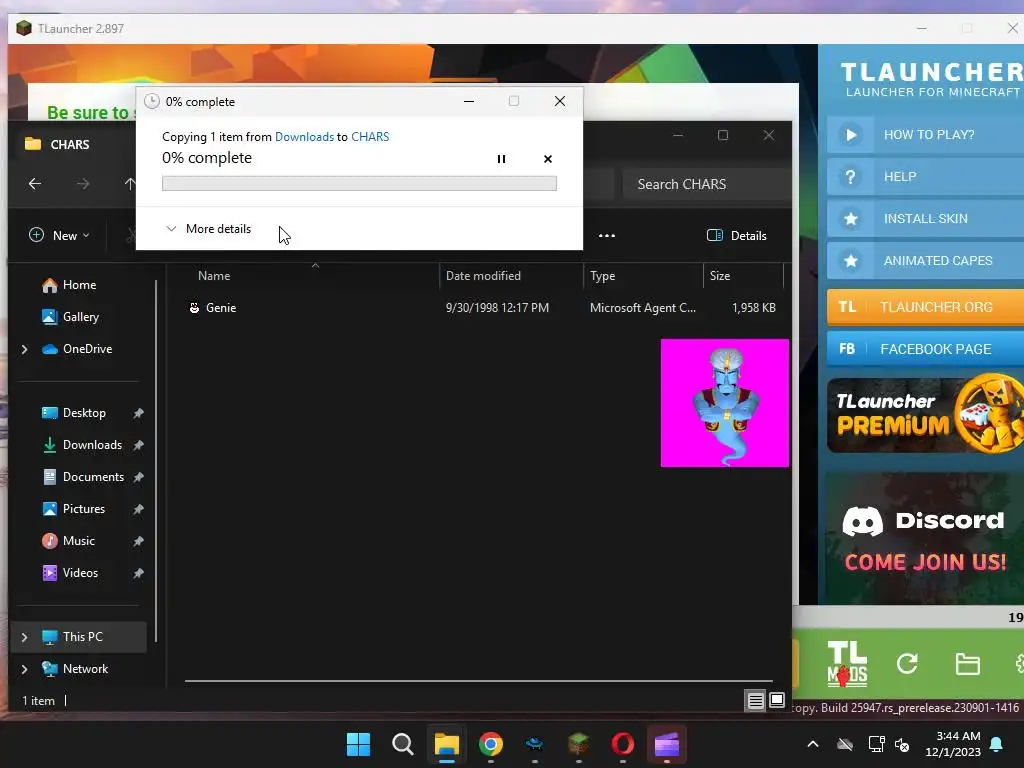Switch to large thumbnails view icon

pyautogui.click(x=777, y=701)
